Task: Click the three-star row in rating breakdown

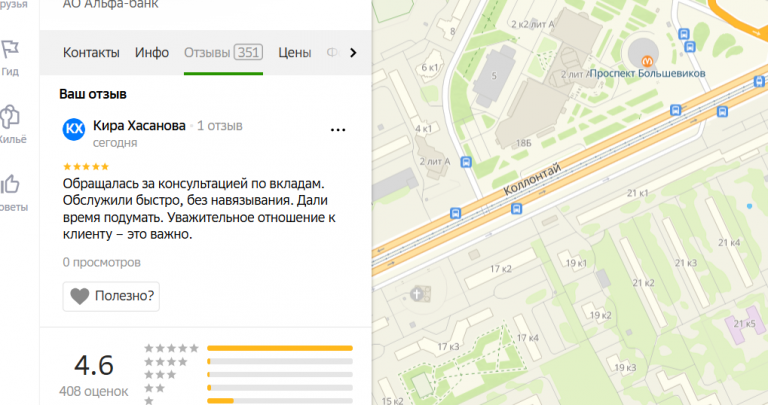Action: click(x=248, y=375)
